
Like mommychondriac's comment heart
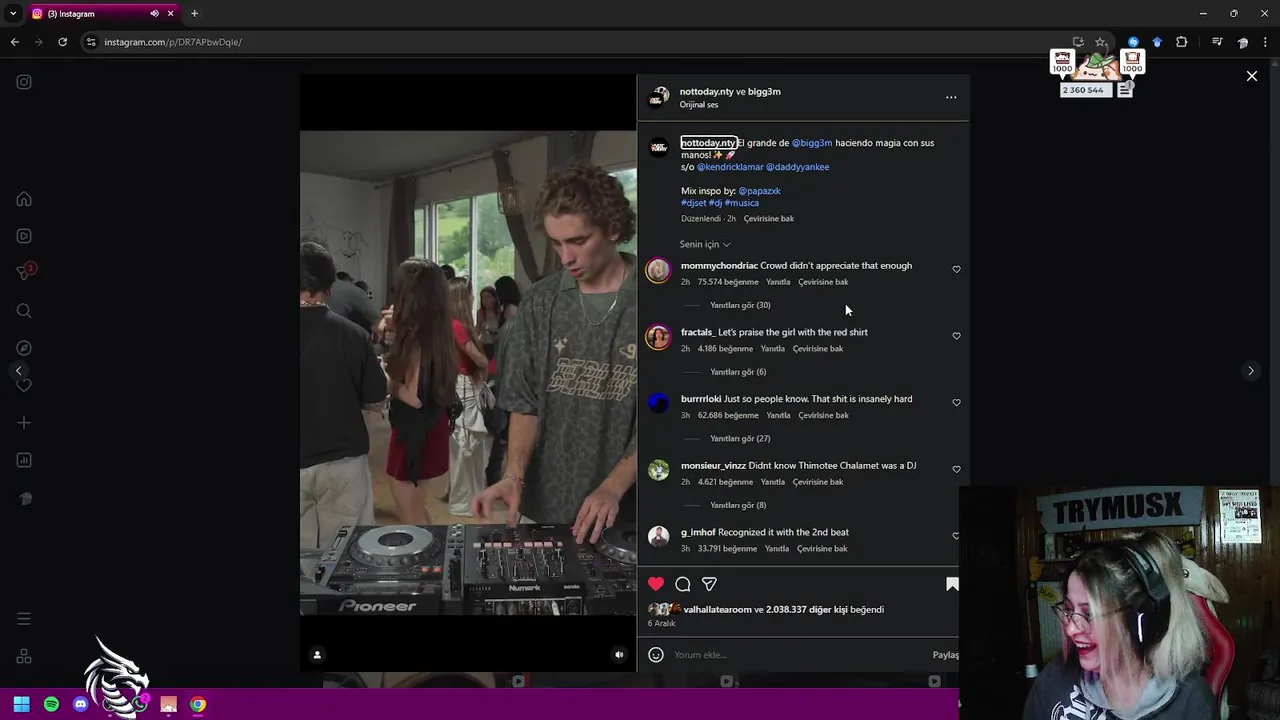click(956, 269)
